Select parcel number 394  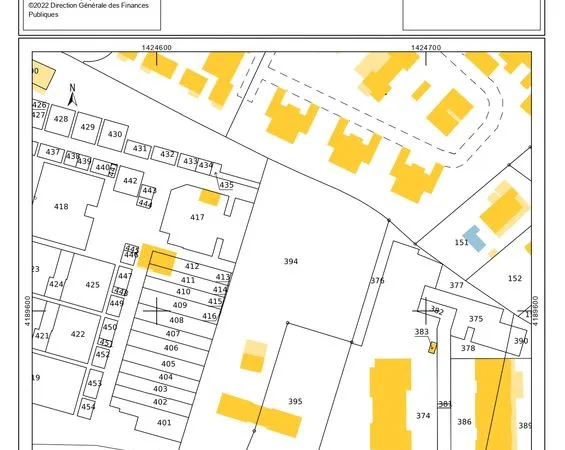tap(291, 261)
